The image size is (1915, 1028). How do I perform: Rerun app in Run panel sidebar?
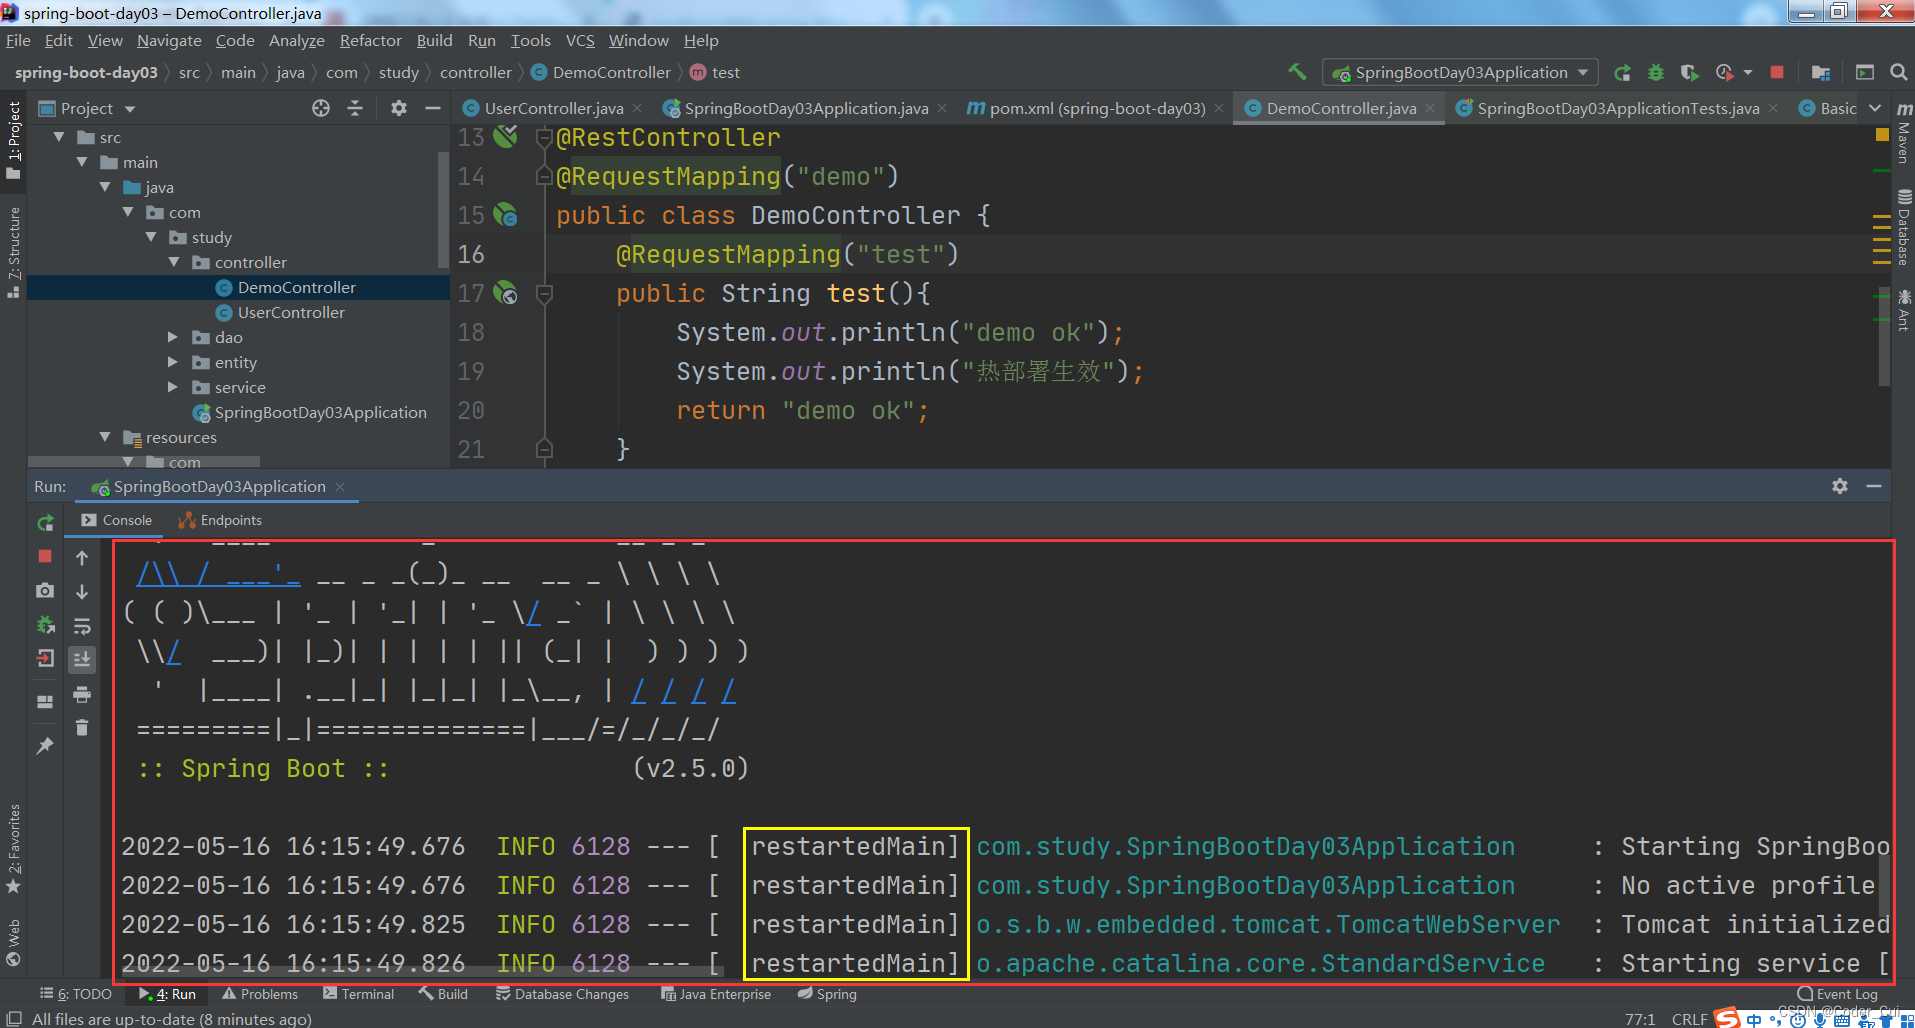pos(45,523)
